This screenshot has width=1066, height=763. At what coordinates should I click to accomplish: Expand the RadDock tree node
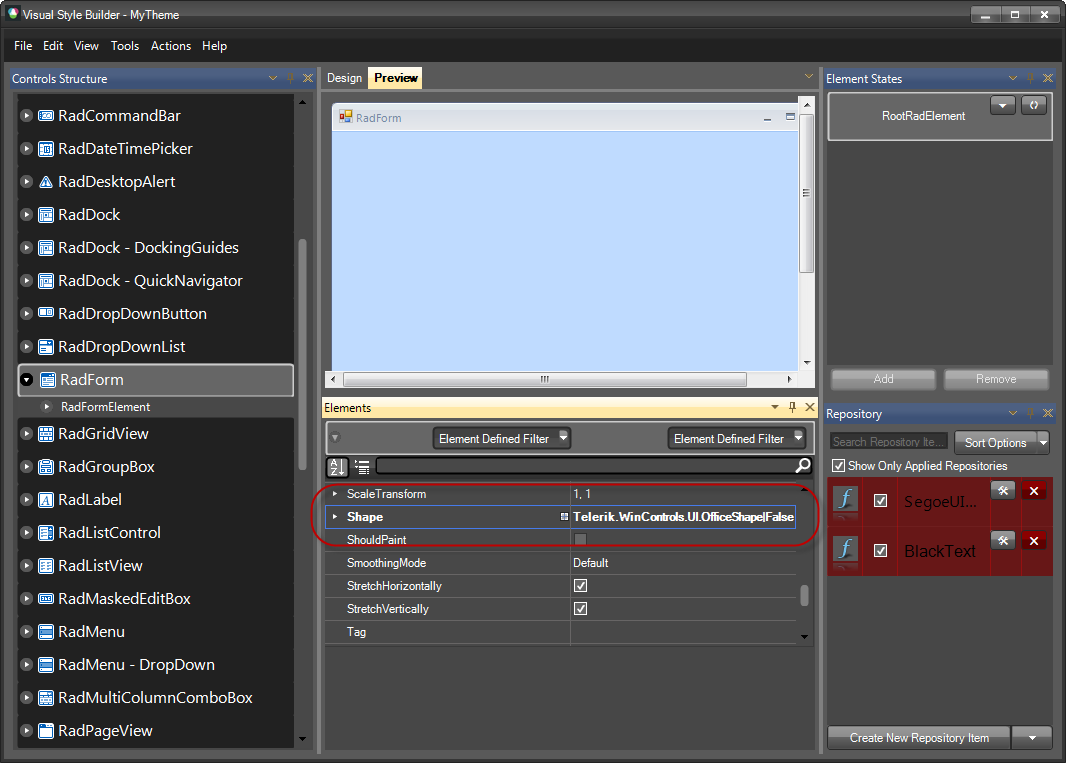tap(27, 215)
